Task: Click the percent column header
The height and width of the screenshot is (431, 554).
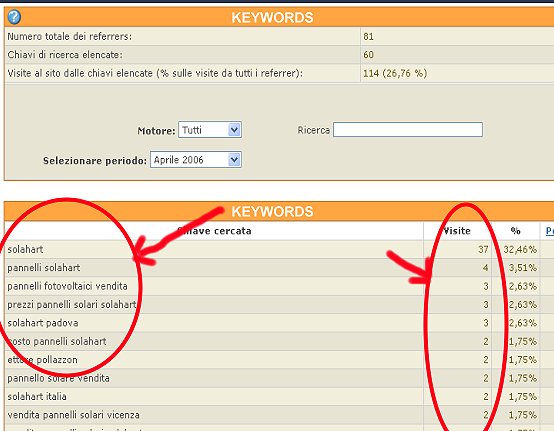Action: [x=515, y=231]
